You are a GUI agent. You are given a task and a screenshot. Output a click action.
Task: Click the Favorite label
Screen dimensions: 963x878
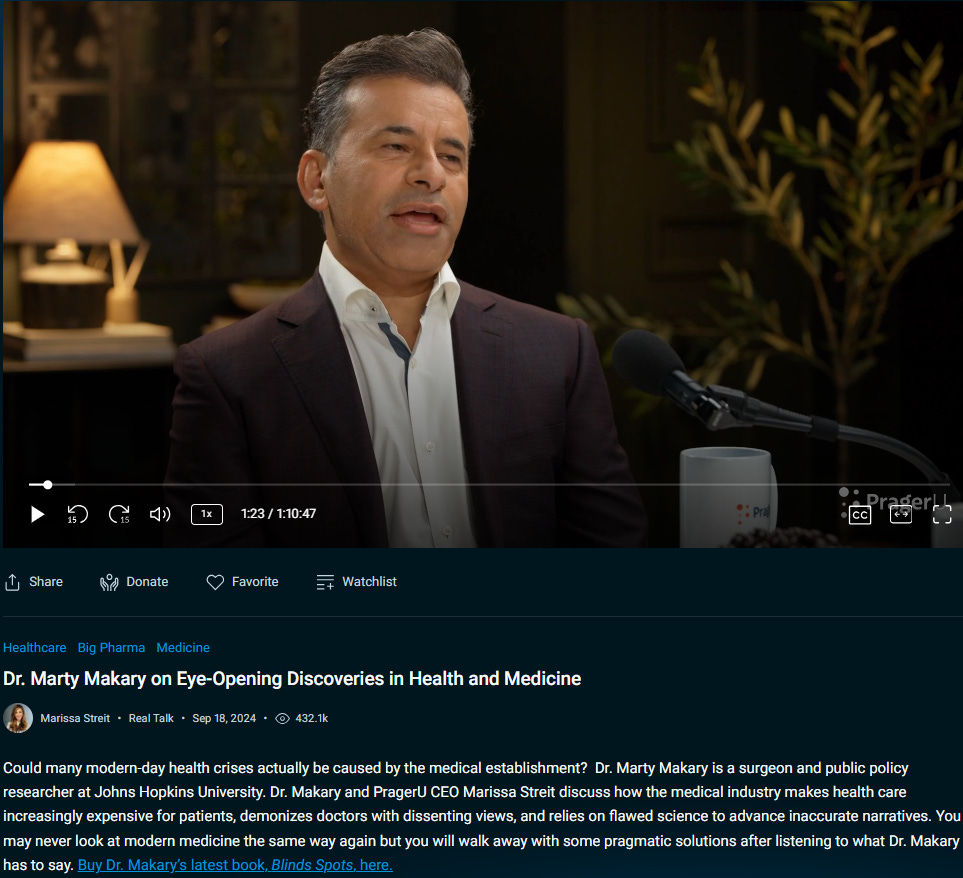point(255,581)
